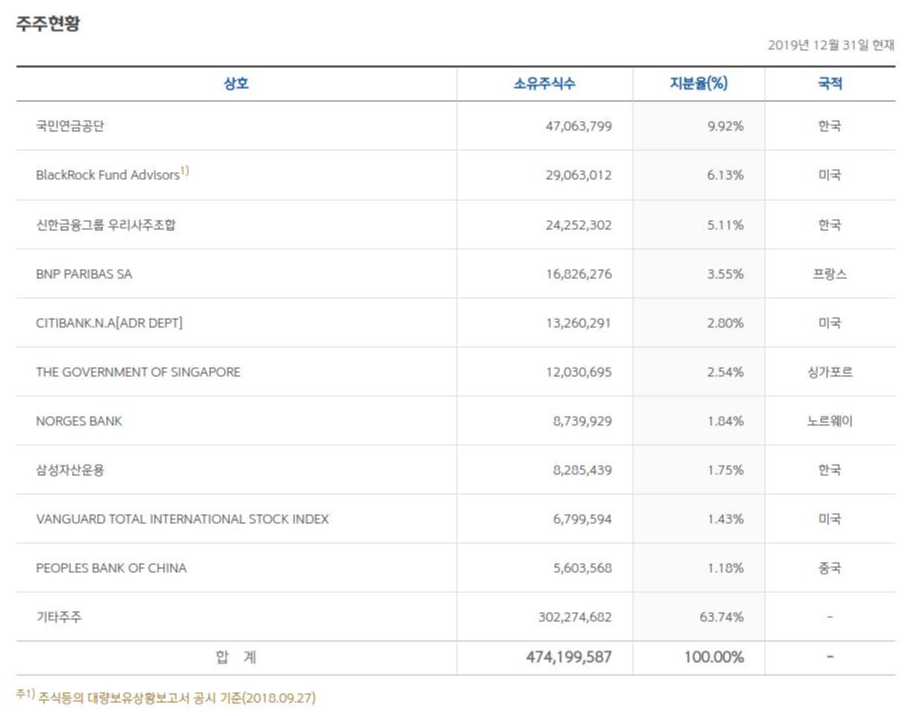Click the 소유주식수 column header

tap(544, 83)
